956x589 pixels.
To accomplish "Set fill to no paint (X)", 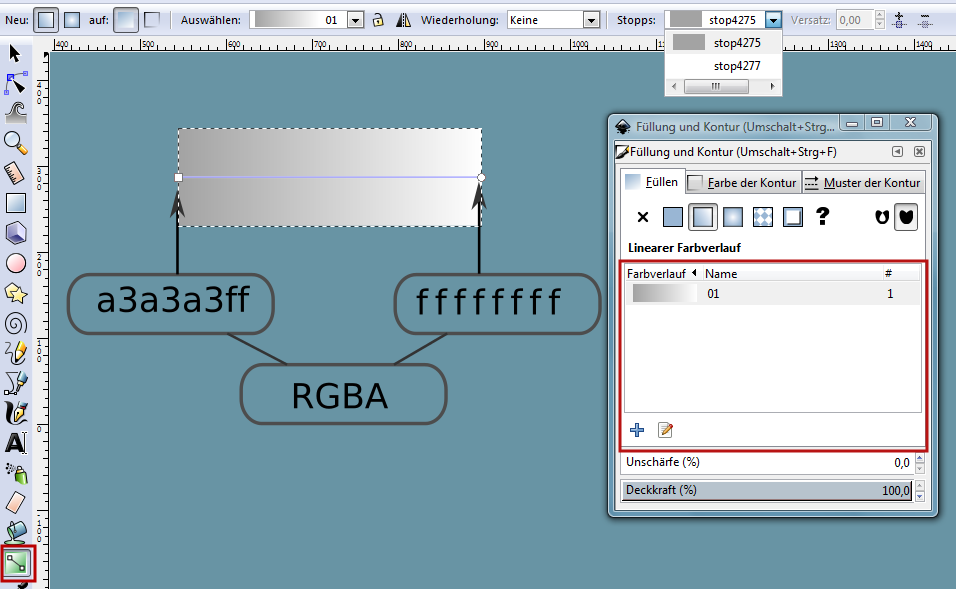I will pyautogui.click(x=643, y=217).
